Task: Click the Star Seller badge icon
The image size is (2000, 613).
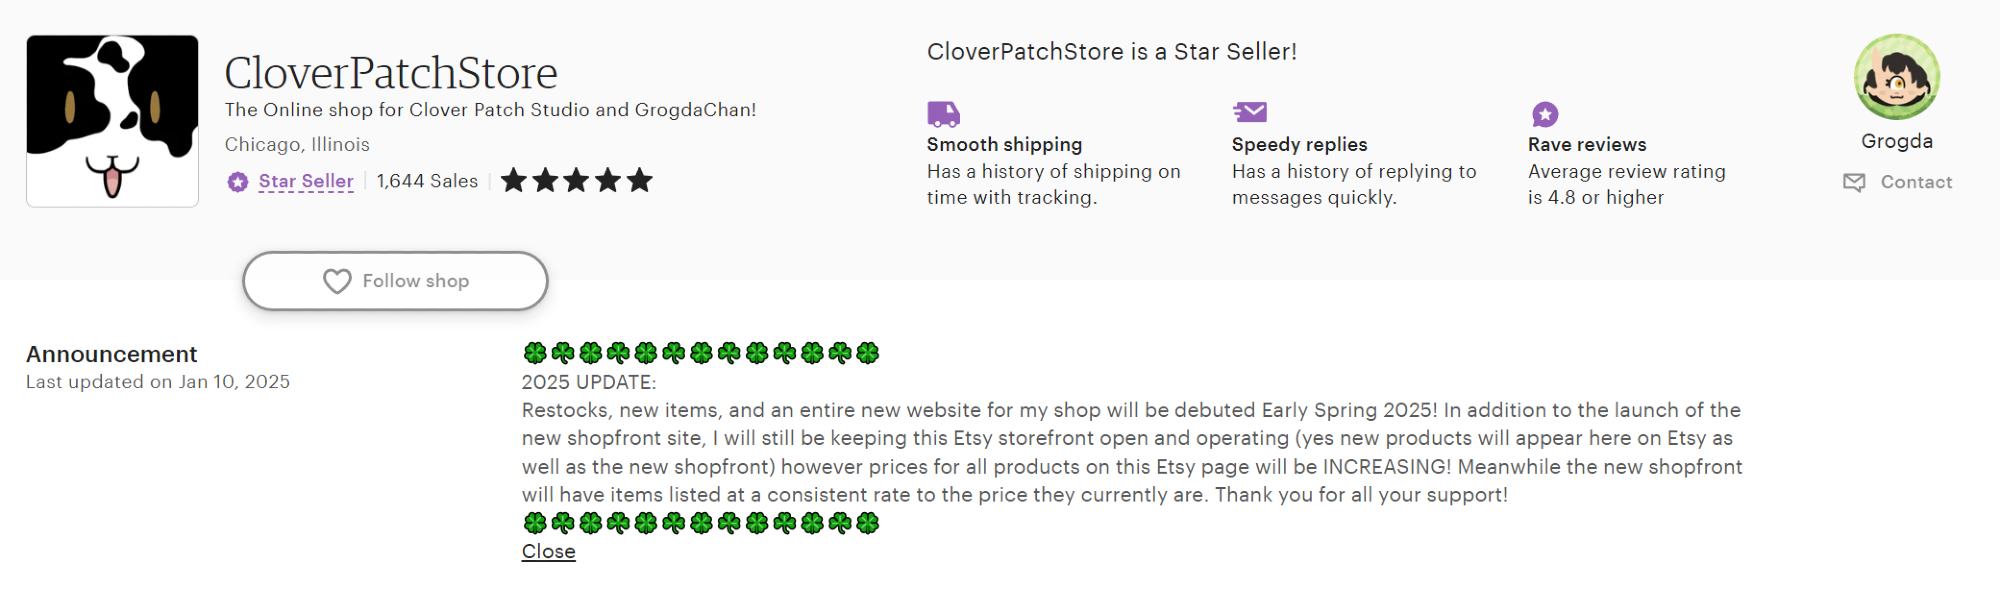Action: pos(238,182)
